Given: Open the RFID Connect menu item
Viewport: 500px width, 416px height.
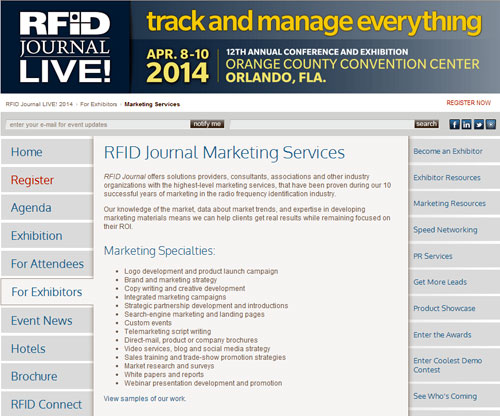Looking at the screenshot, I should coord(47,404).
